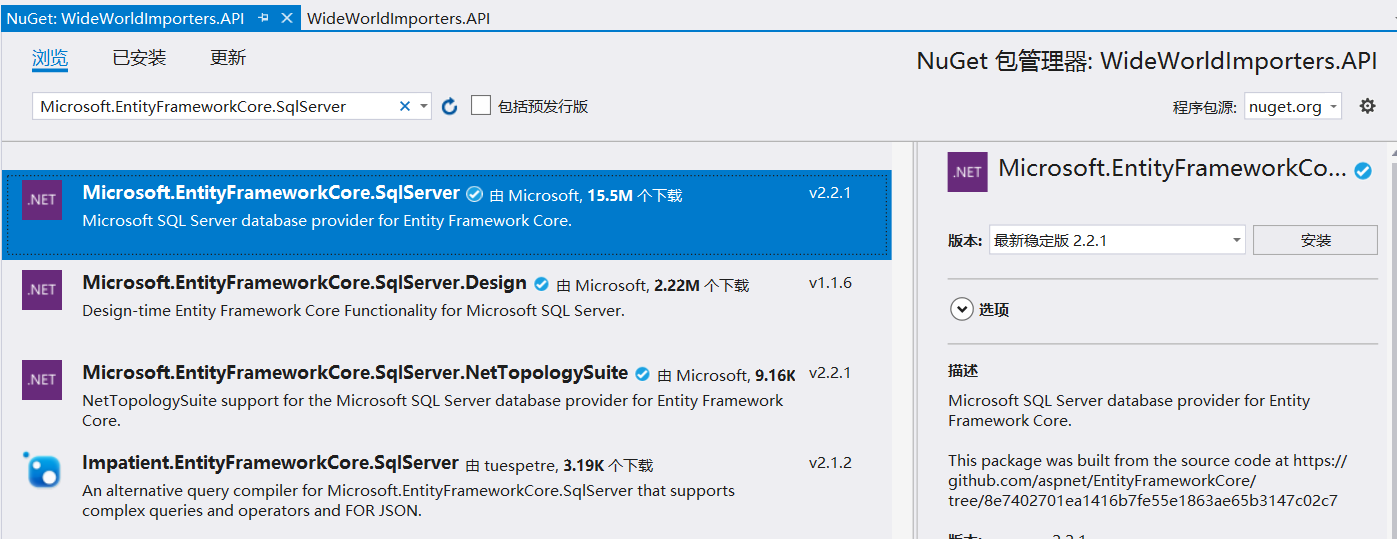Click verified badge beside SqlServer.Design package
Screen dimensions: 1397x539
coord(542,284)
